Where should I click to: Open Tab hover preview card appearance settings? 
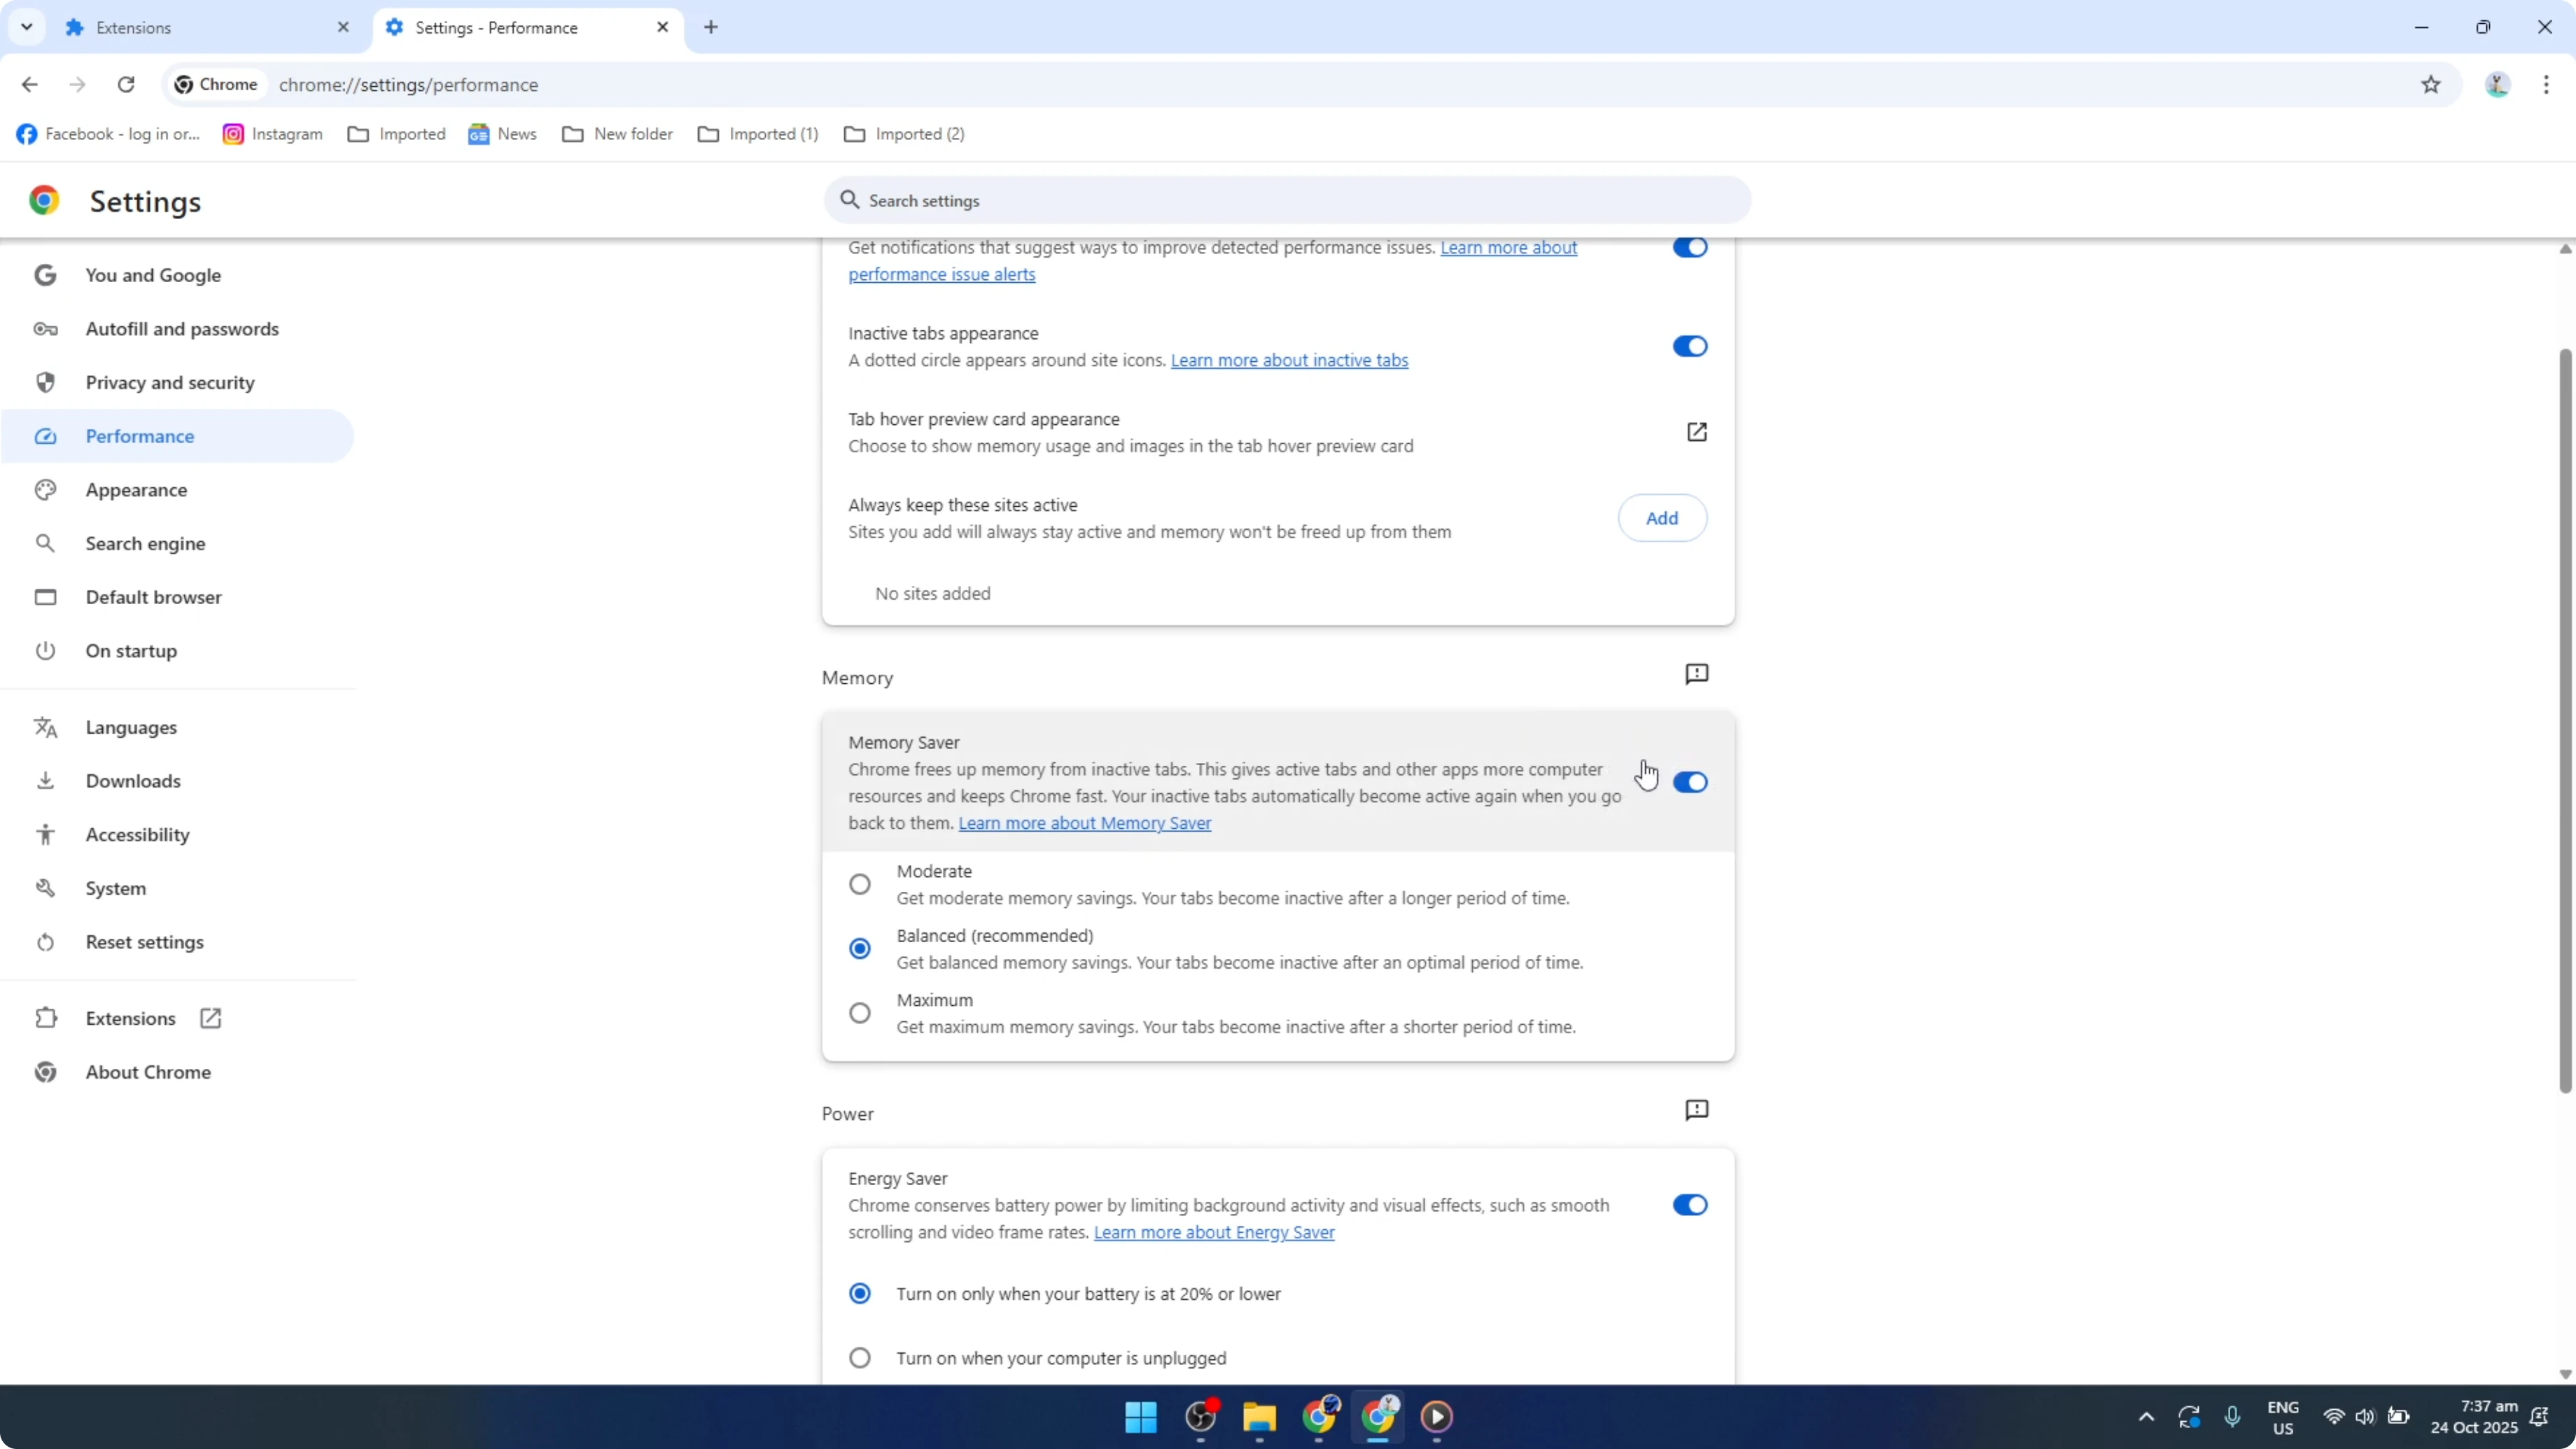click(x=1697, y=432)
